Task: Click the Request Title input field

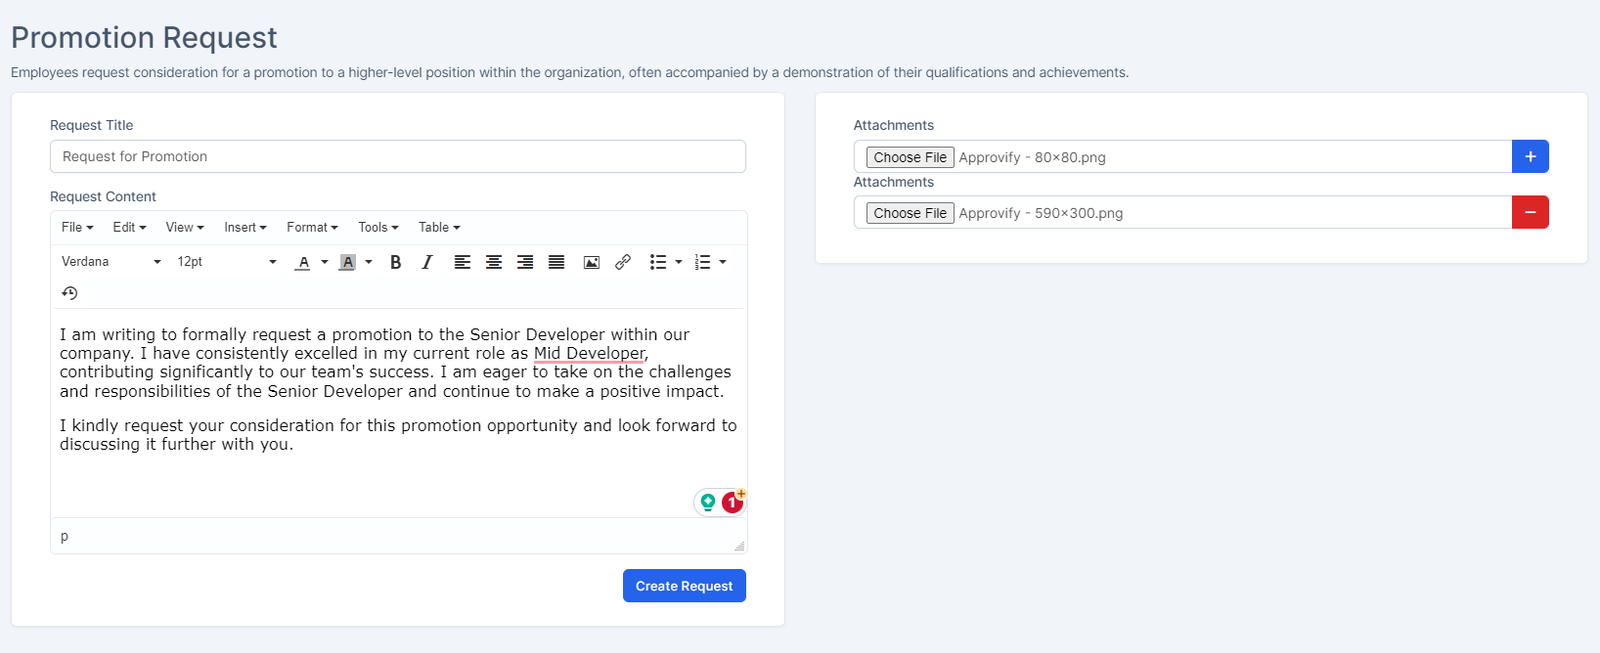Action: (398, 156)
